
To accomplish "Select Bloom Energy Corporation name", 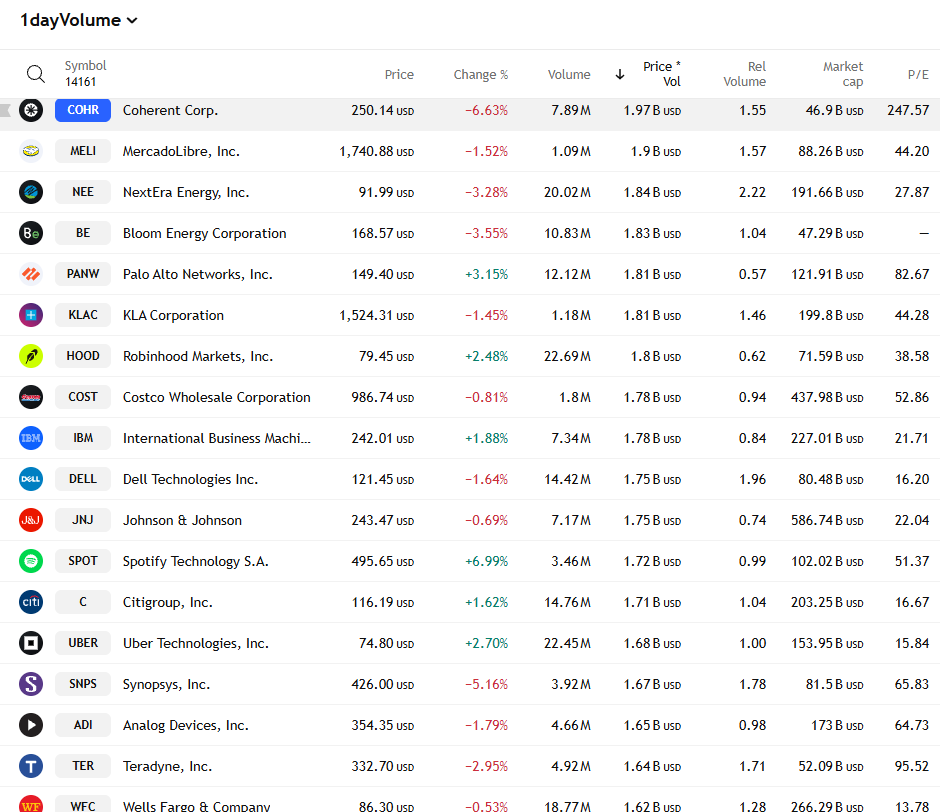I will click(204, 233).
